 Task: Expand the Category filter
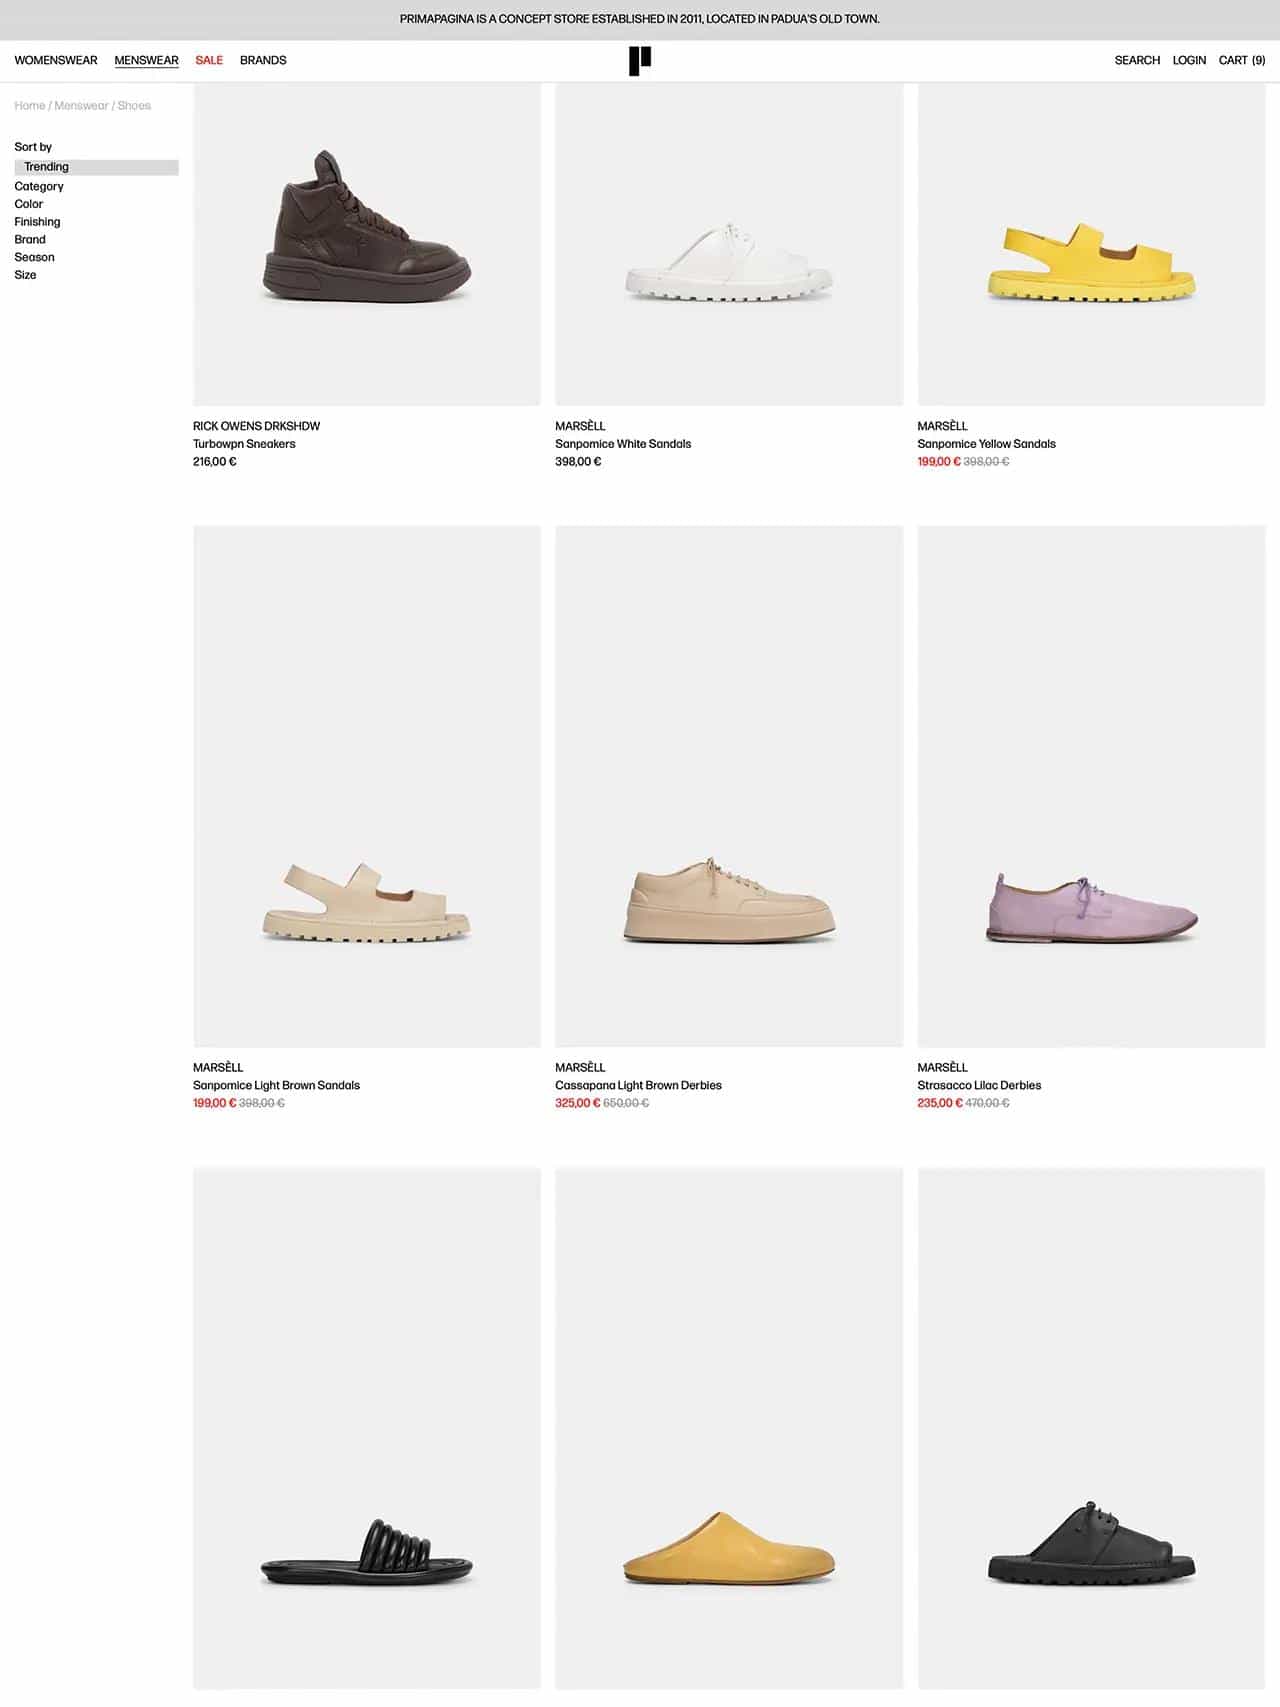39,186
